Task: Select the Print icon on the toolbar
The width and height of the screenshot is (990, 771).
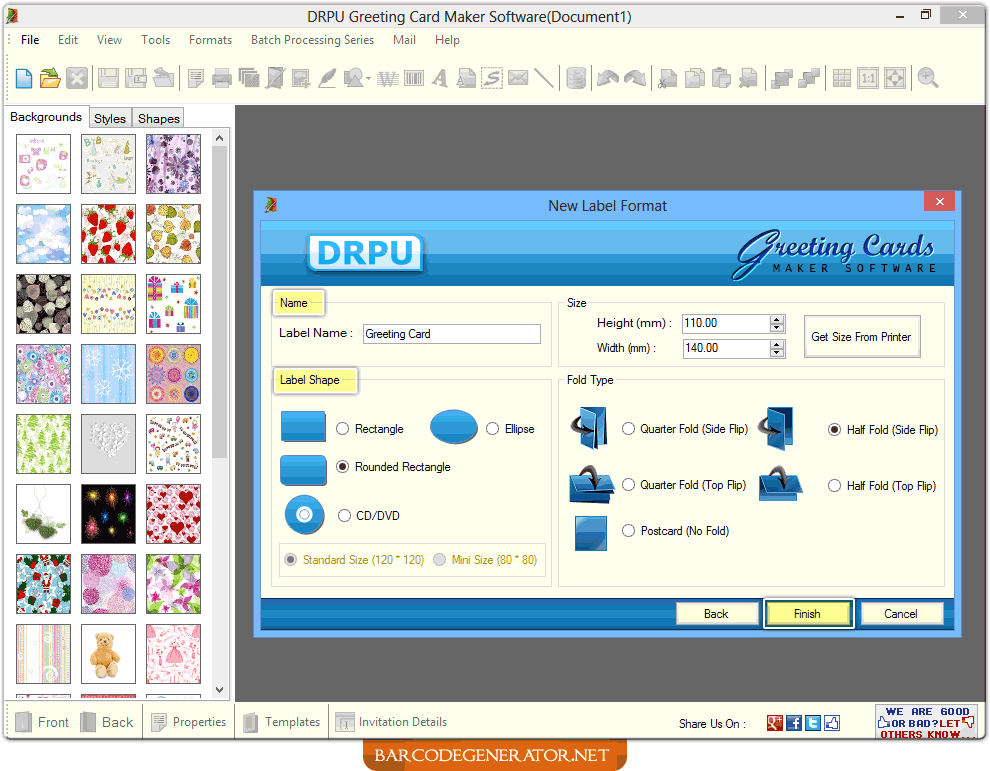Action: [x=222, y=78]
